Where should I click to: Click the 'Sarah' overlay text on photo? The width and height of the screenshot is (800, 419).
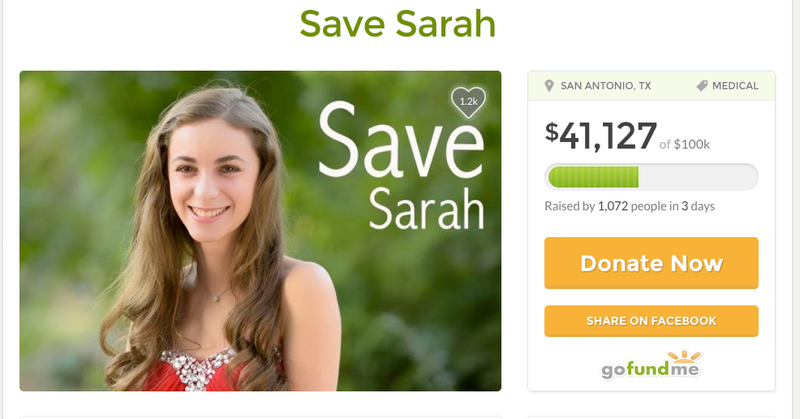point(426,208)
